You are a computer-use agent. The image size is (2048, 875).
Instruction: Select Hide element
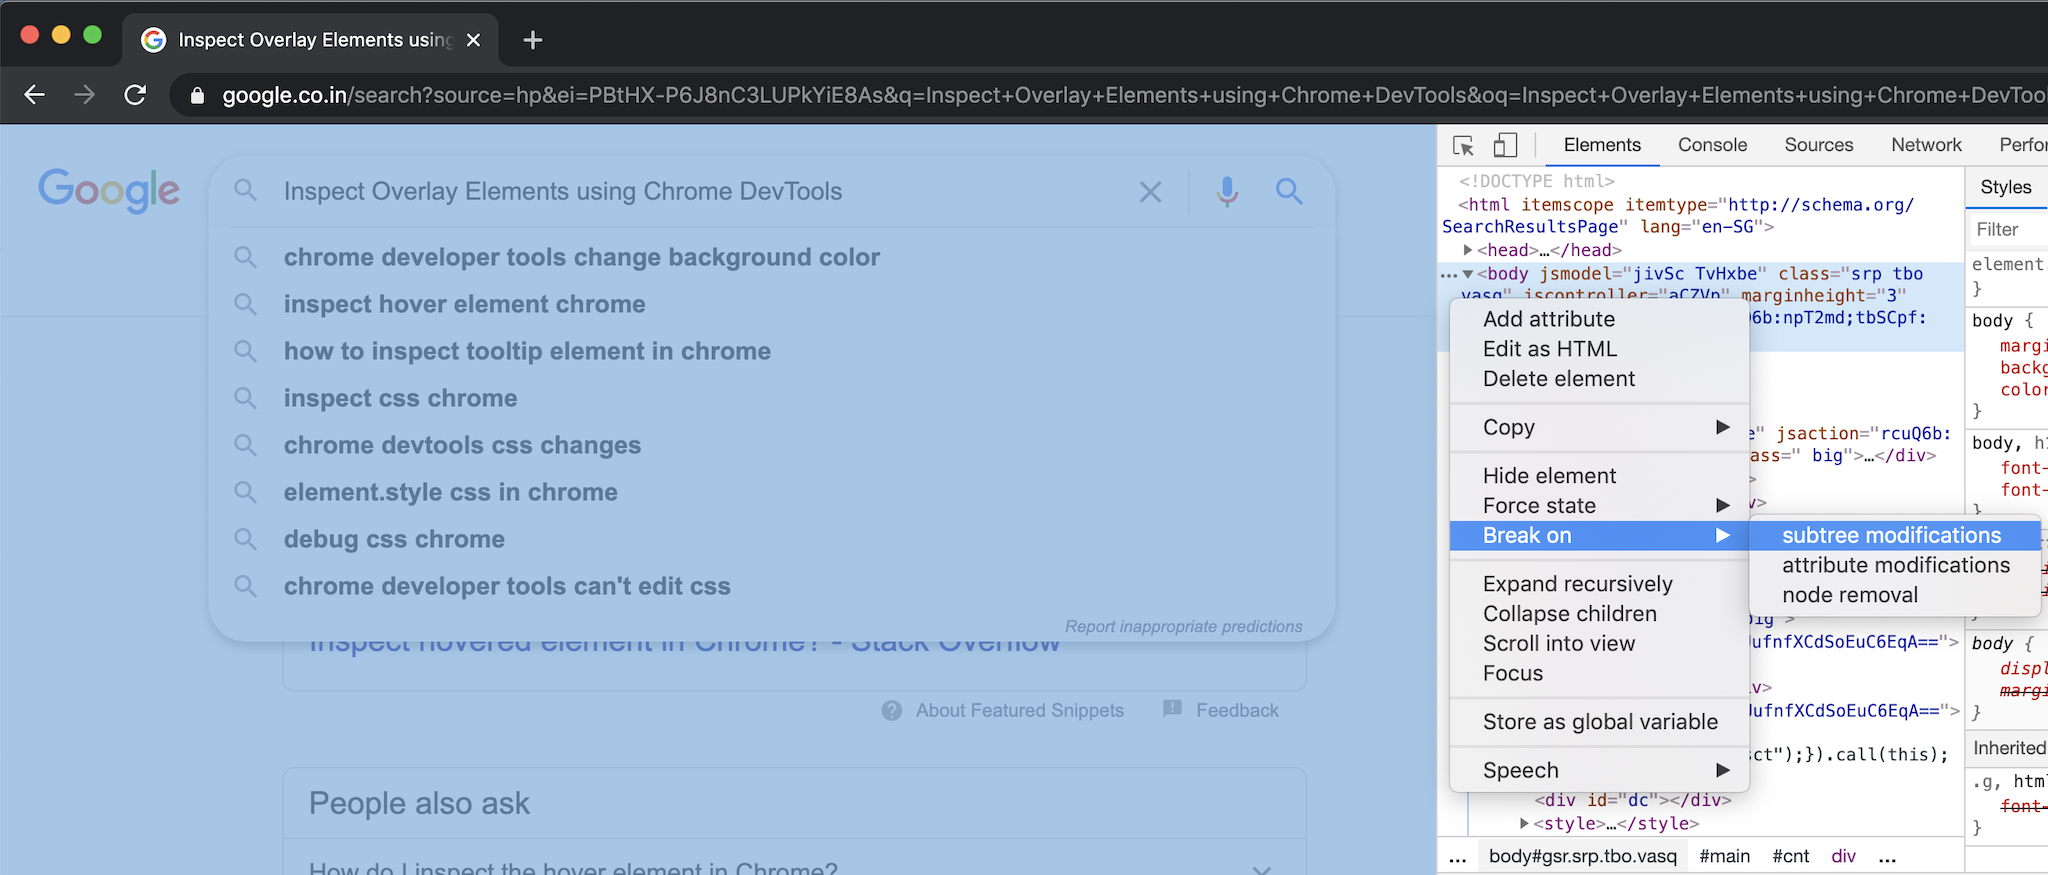pos(1599,476)
